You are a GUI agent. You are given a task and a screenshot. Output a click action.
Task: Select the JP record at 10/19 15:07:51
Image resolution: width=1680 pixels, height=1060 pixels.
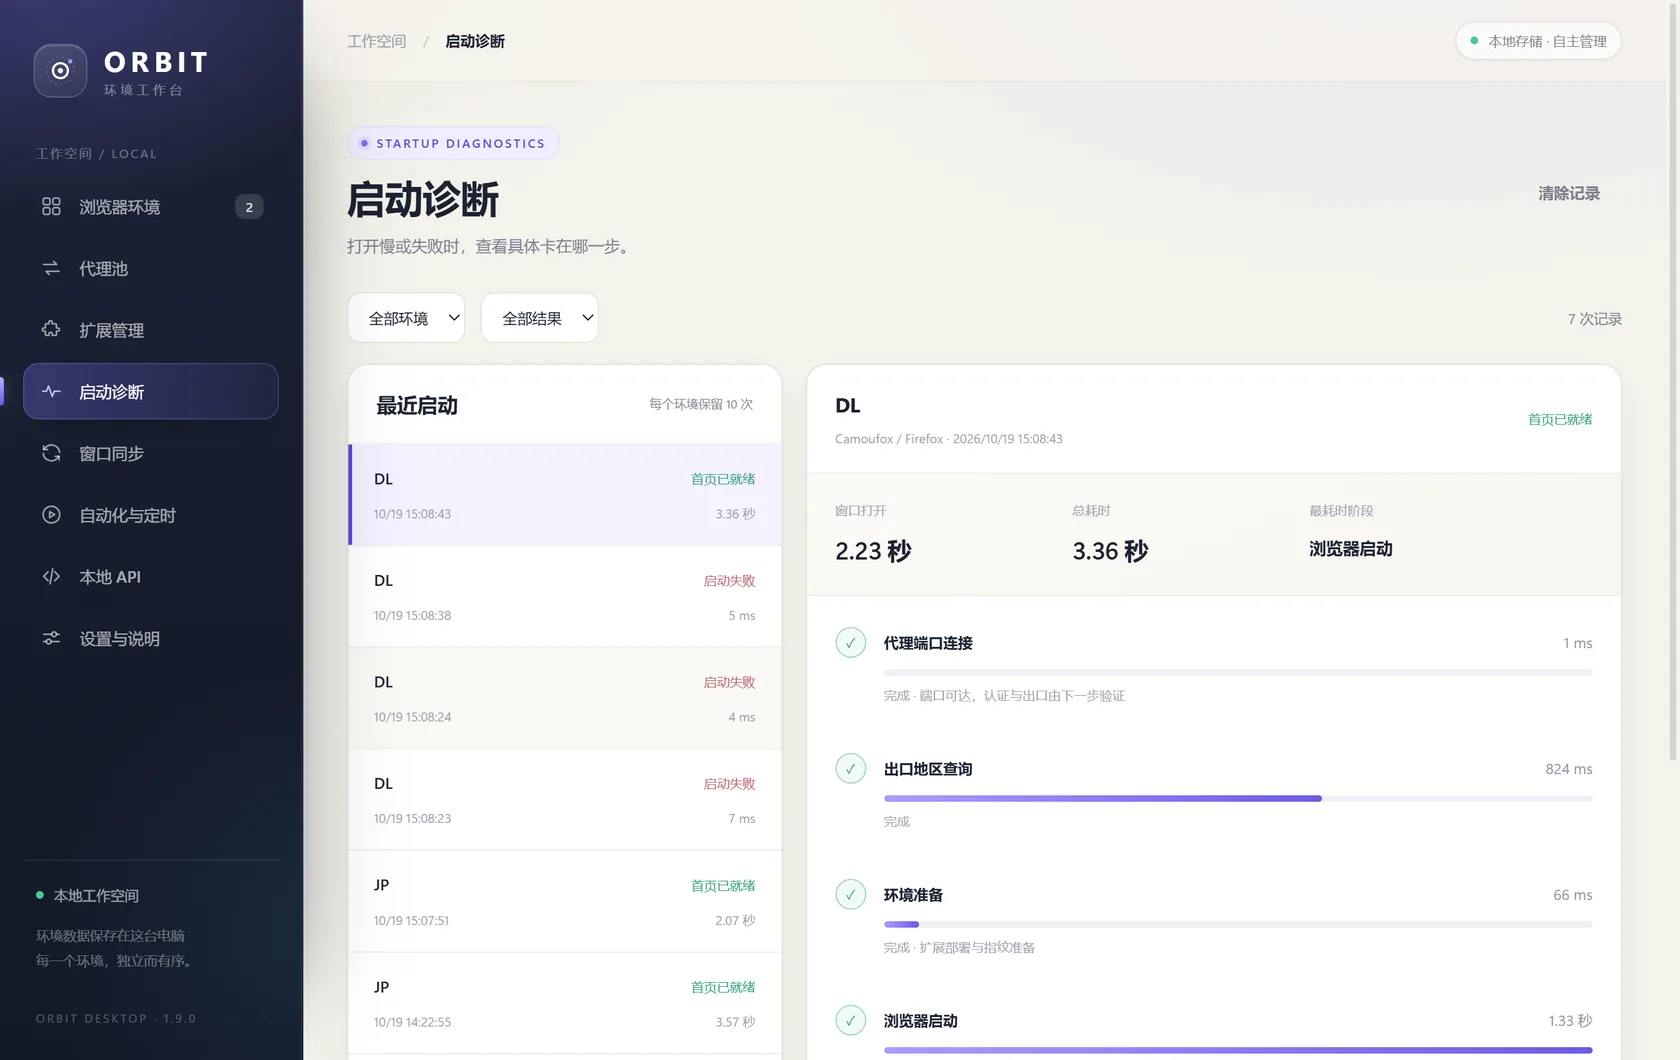click(565, 902)
